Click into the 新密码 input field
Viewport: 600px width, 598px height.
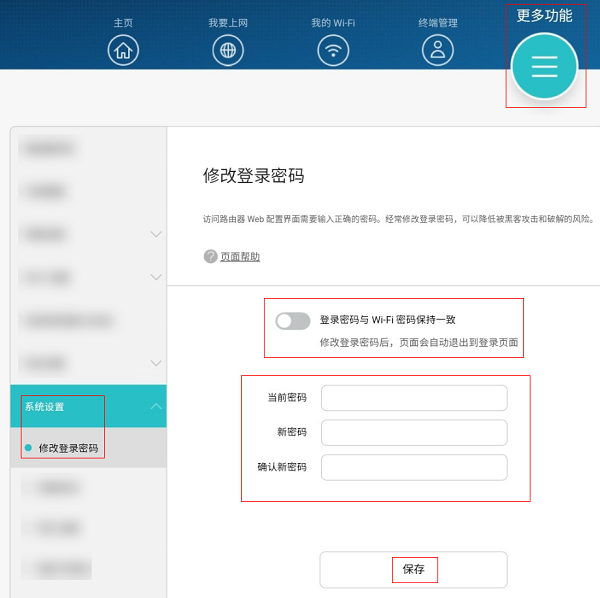[x=414, y=432]
